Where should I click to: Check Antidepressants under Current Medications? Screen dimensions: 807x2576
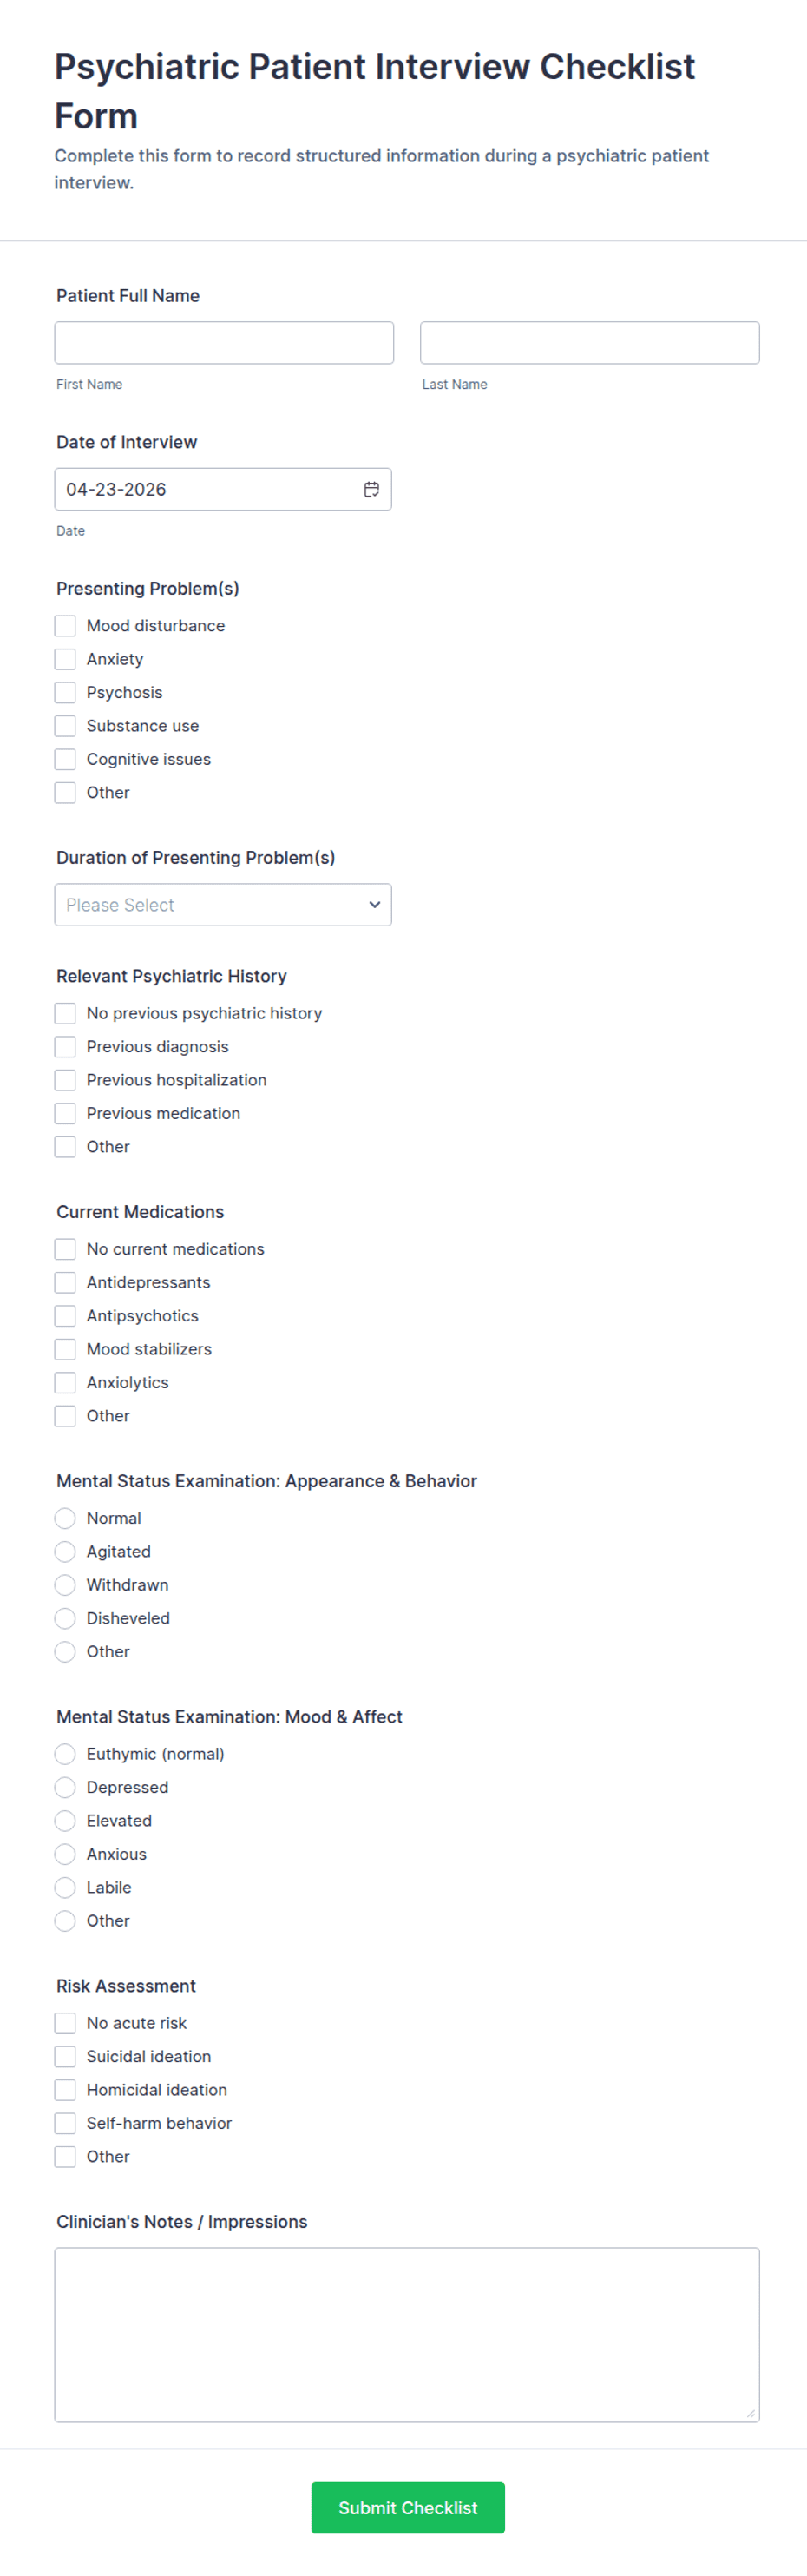64,1282
